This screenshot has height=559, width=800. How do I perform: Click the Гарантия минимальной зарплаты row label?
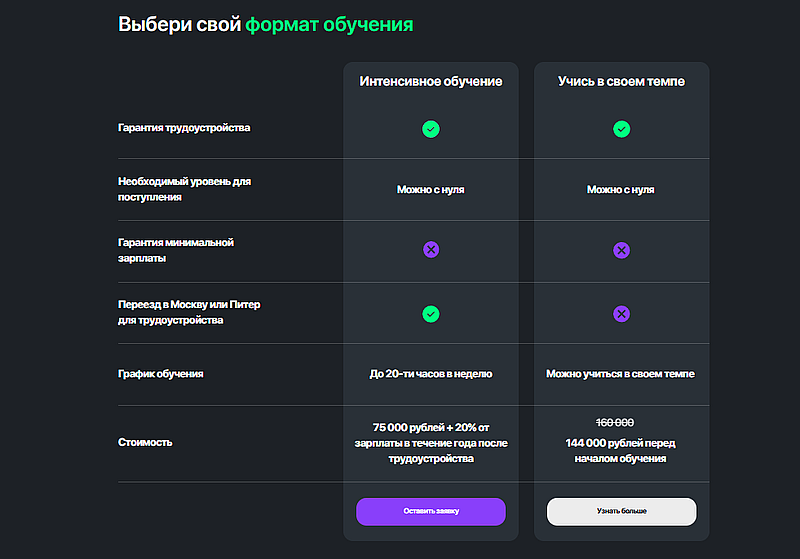point(175,250)
